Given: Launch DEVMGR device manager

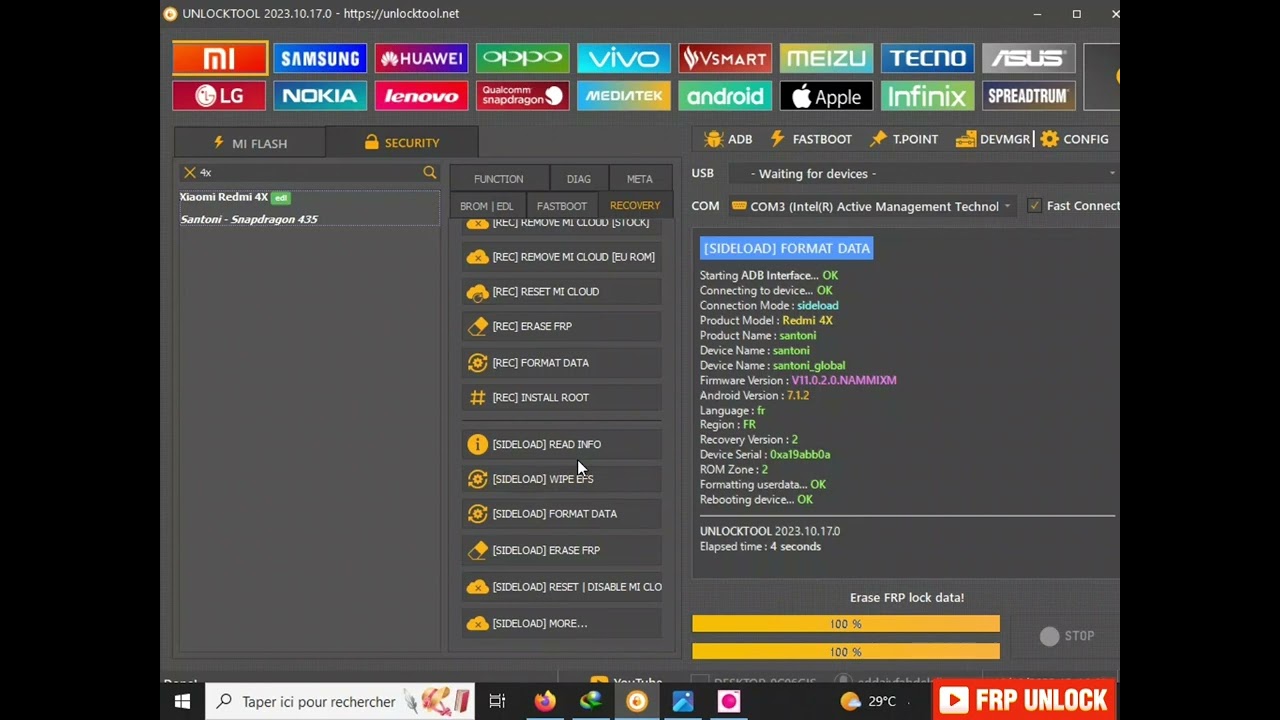Looking at the screenshot, I should pyautogui.click(x=993, y=139).
